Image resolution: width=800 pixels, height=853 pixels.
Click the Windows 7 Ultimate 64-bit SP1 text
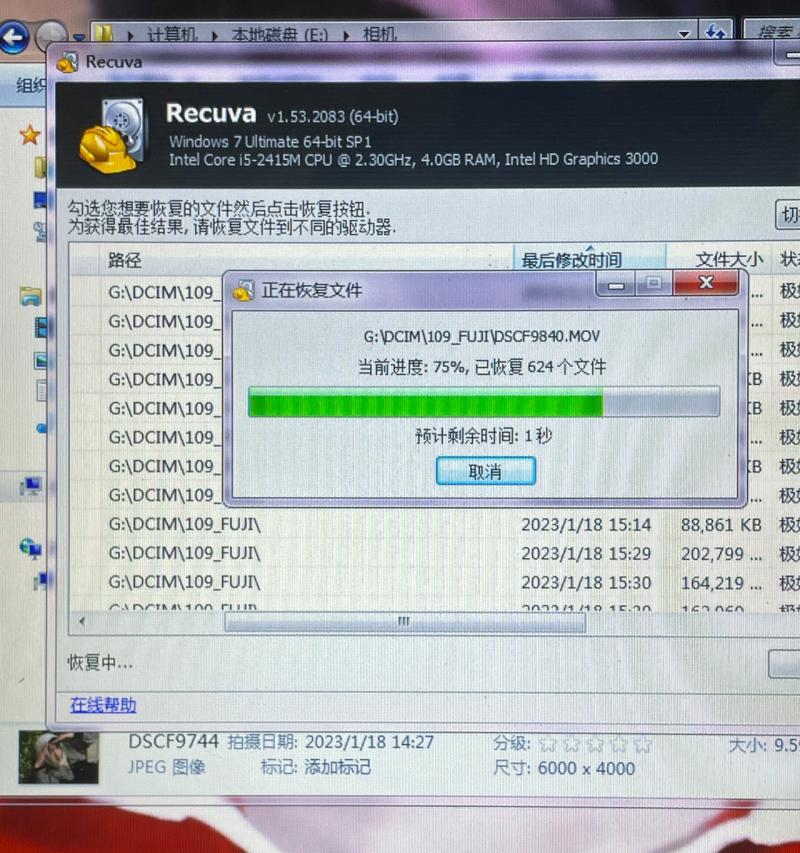pyautogui.click(x=270, y=142)
